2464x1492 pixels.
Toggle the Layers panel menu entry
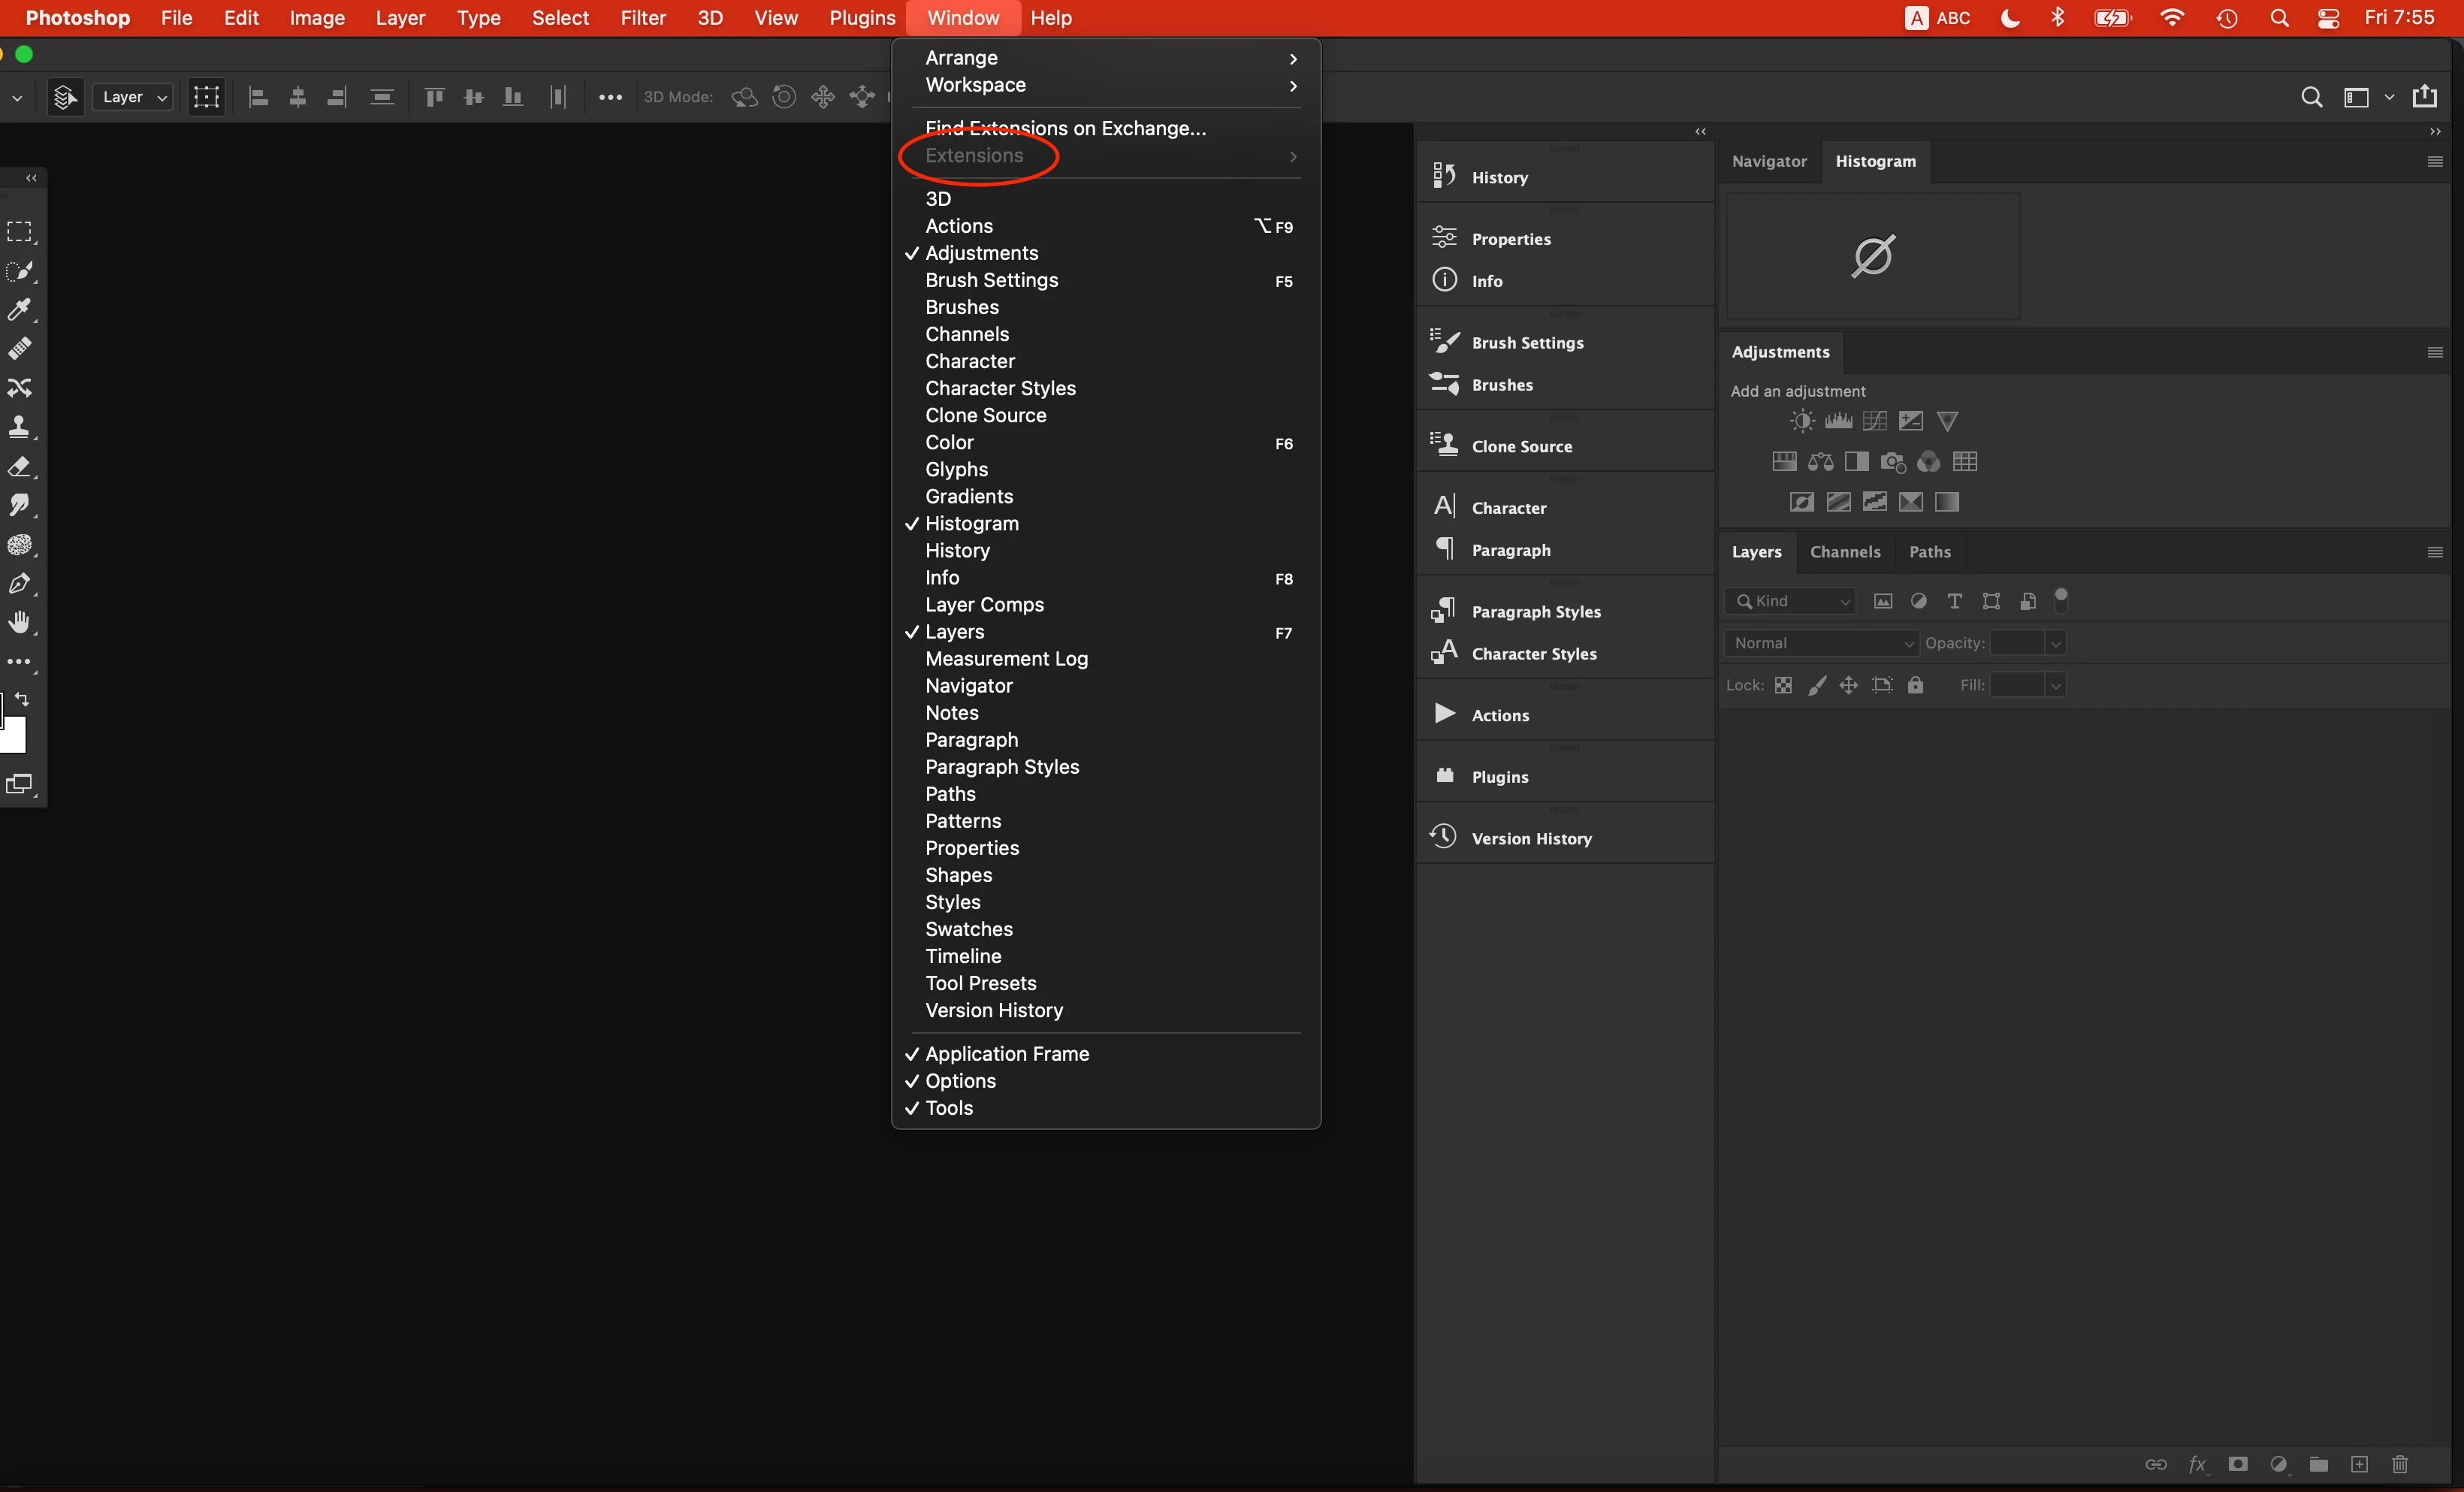point(954,631)
